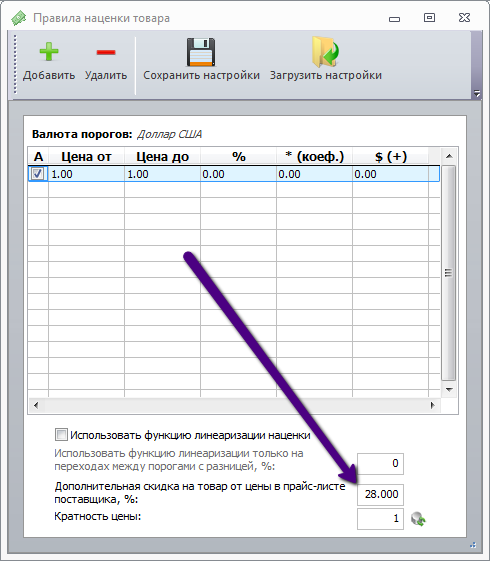Click the additional discount field showing 28.000
The image size is (490, 561).
coord(380,494)
